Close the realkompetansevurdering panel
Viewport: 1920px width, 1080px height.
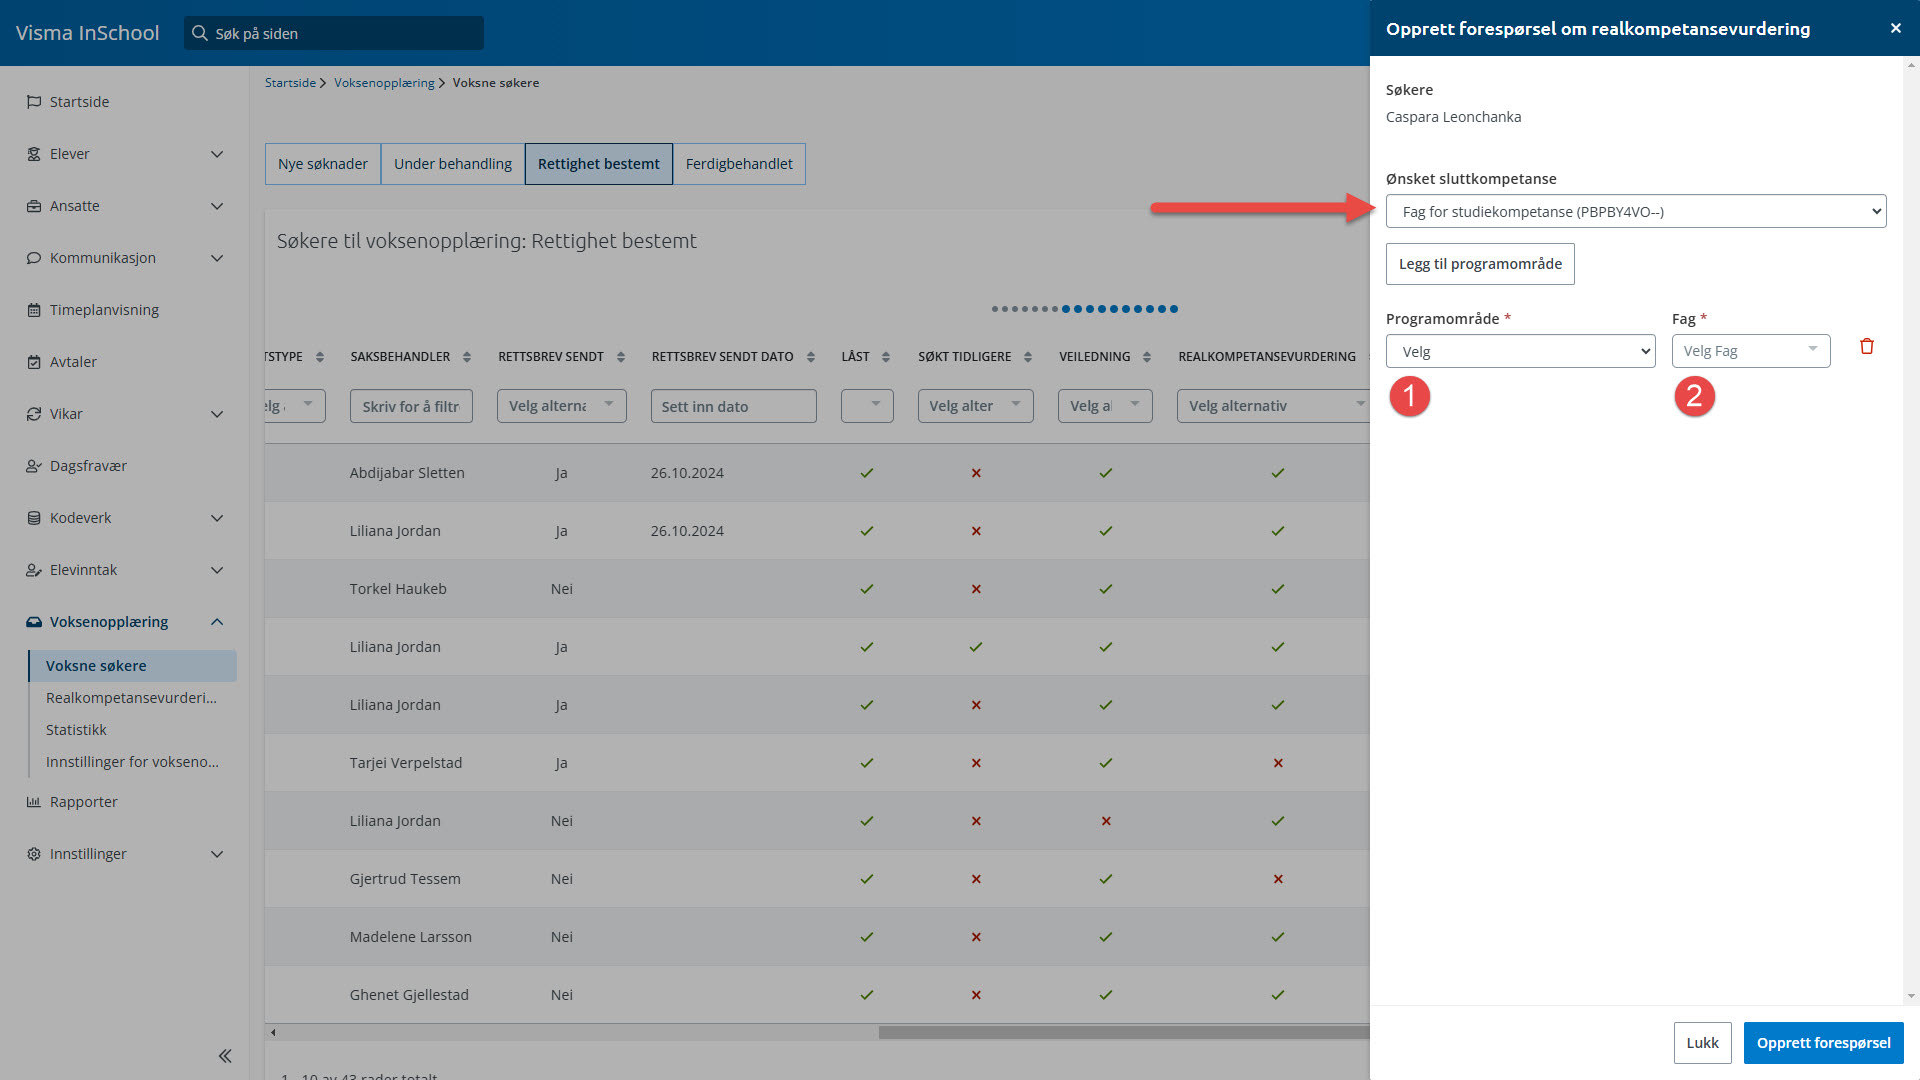1895,28
